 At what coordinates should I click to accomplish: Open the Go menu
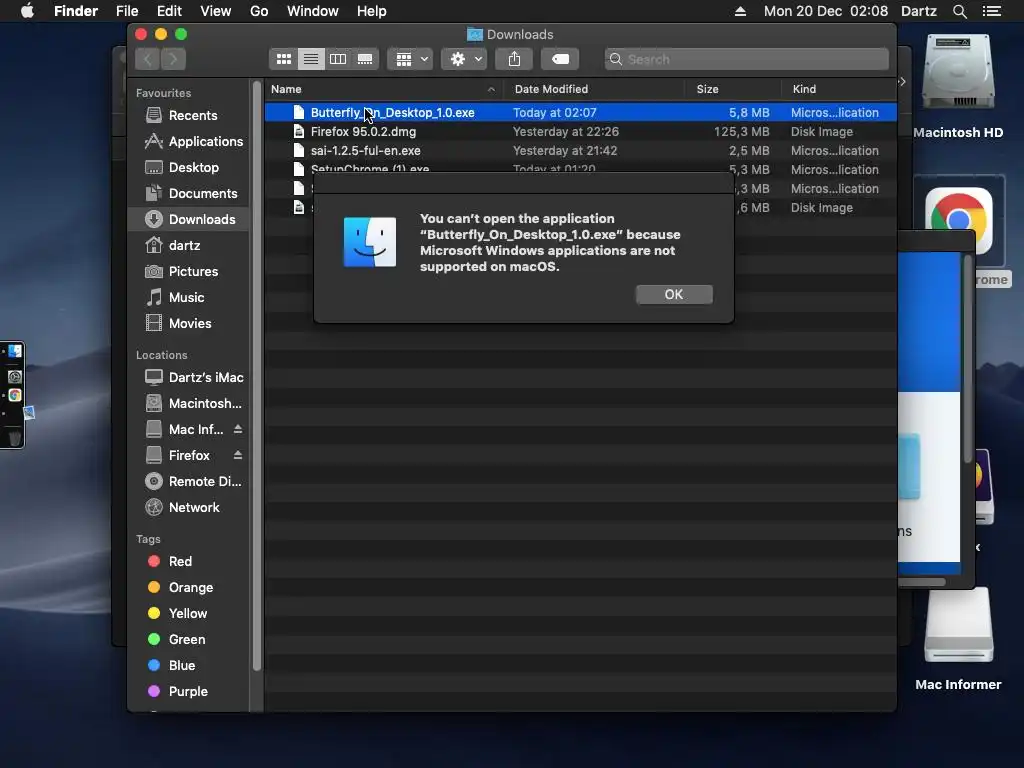pyautogui.click(x=259, y=11)
